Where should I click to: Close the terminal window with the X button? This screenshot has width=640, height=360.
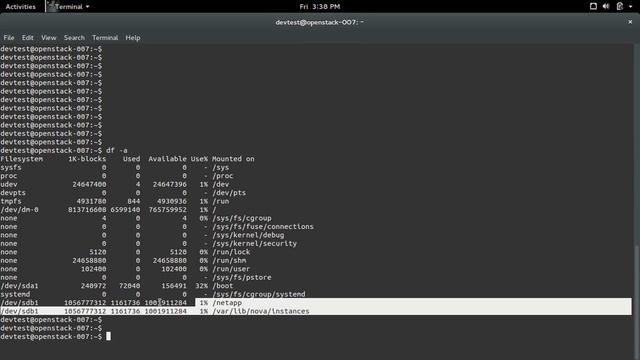pos(630,22)
